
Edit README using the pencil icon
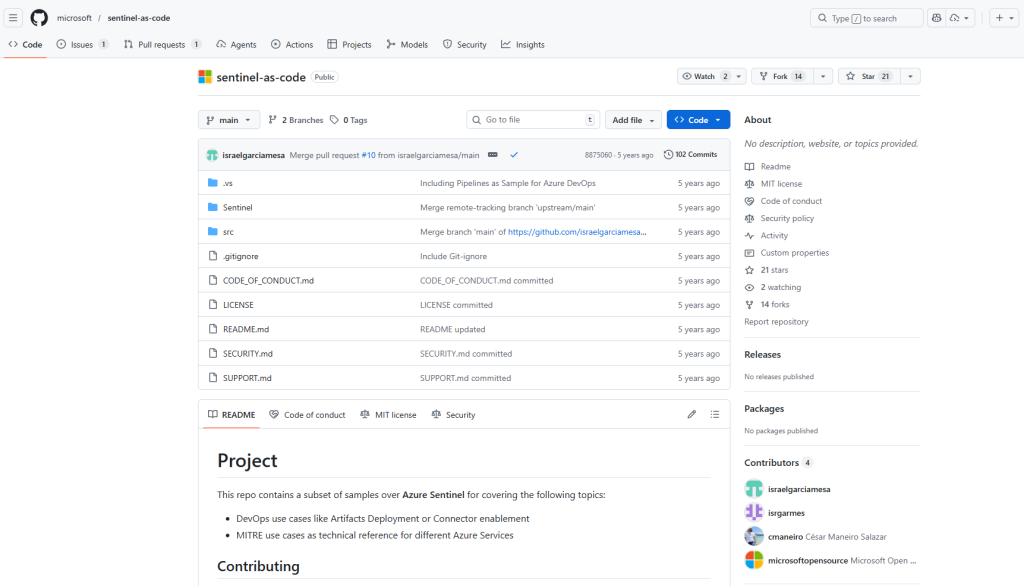coord(691,414)
